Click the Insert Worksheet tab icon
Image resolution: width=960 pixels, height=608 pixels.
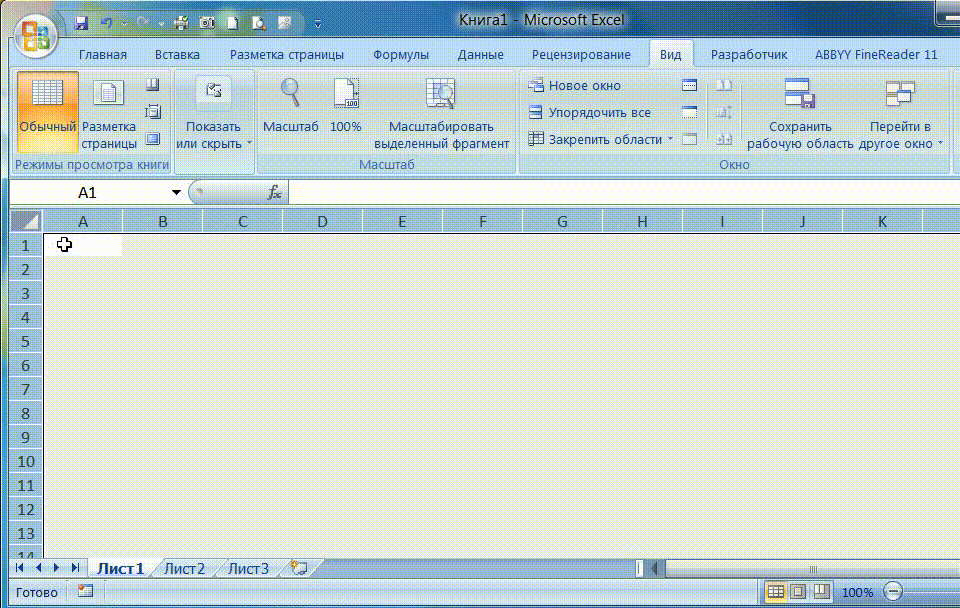299,568
